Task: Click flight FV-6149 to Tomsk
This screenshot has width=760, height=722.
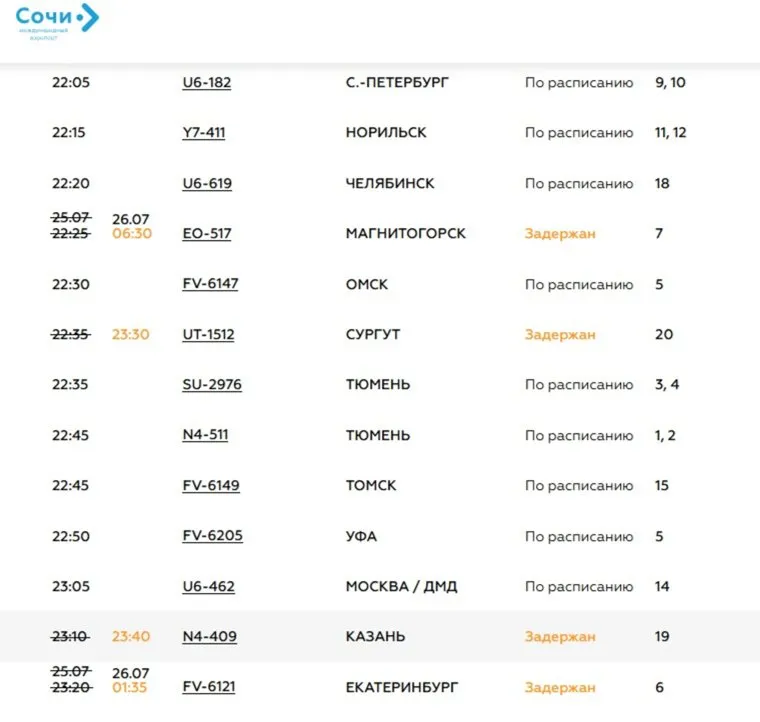Action: [x=210, y=485]
